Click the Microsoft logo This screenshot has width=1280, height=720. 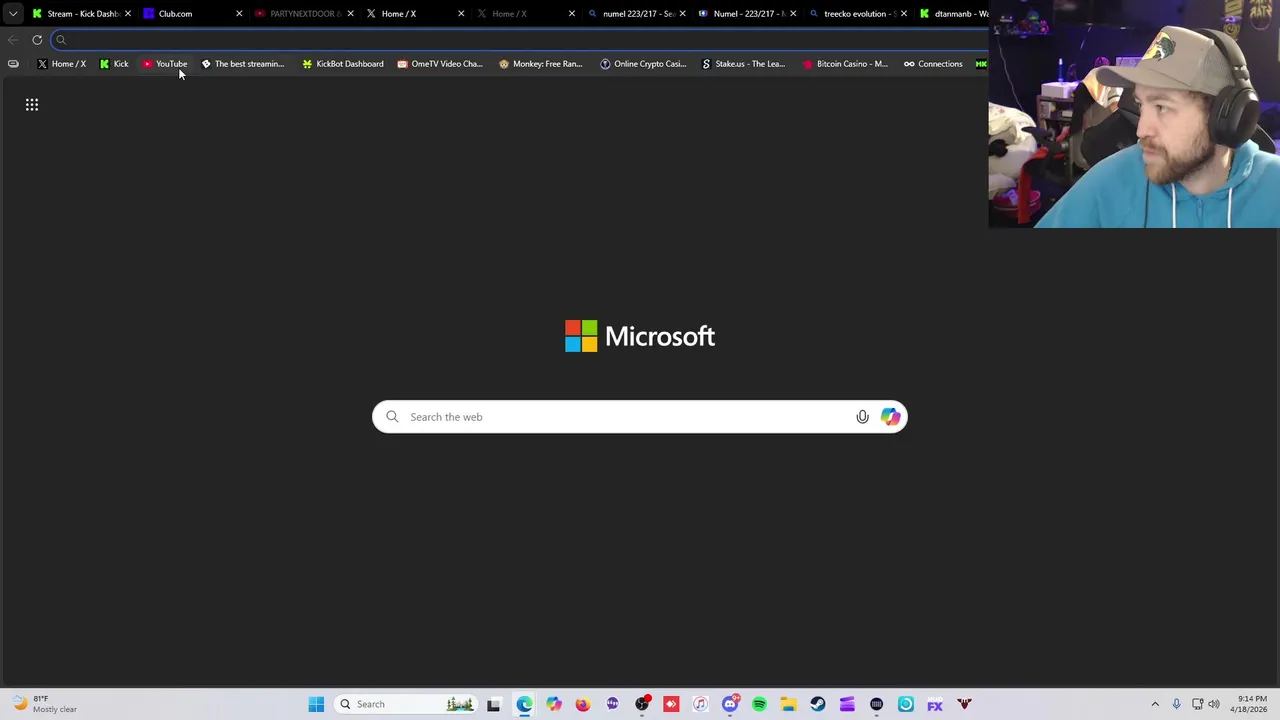click(x=640, y=336)
